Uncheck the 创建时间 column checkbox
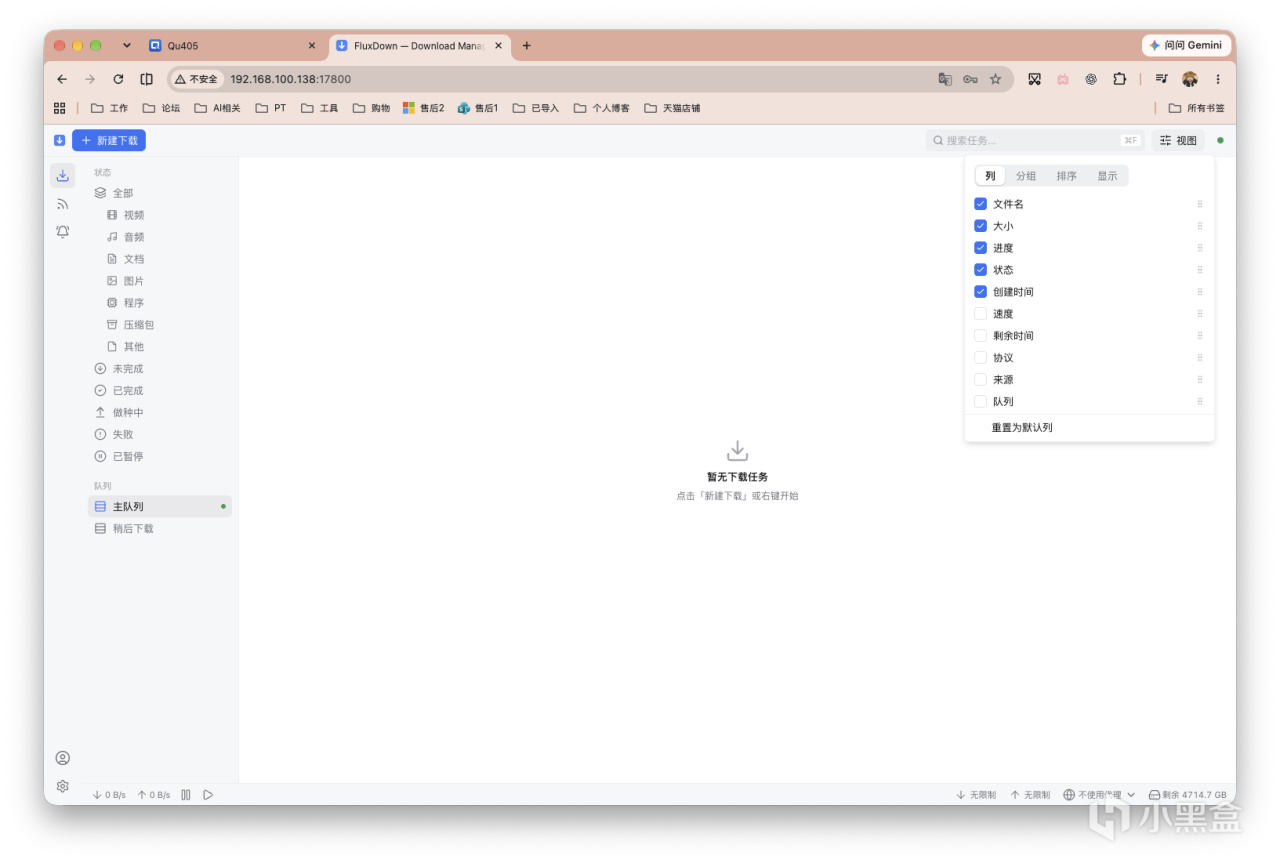Screen dimensions: 1280x863 coord(980,292)
